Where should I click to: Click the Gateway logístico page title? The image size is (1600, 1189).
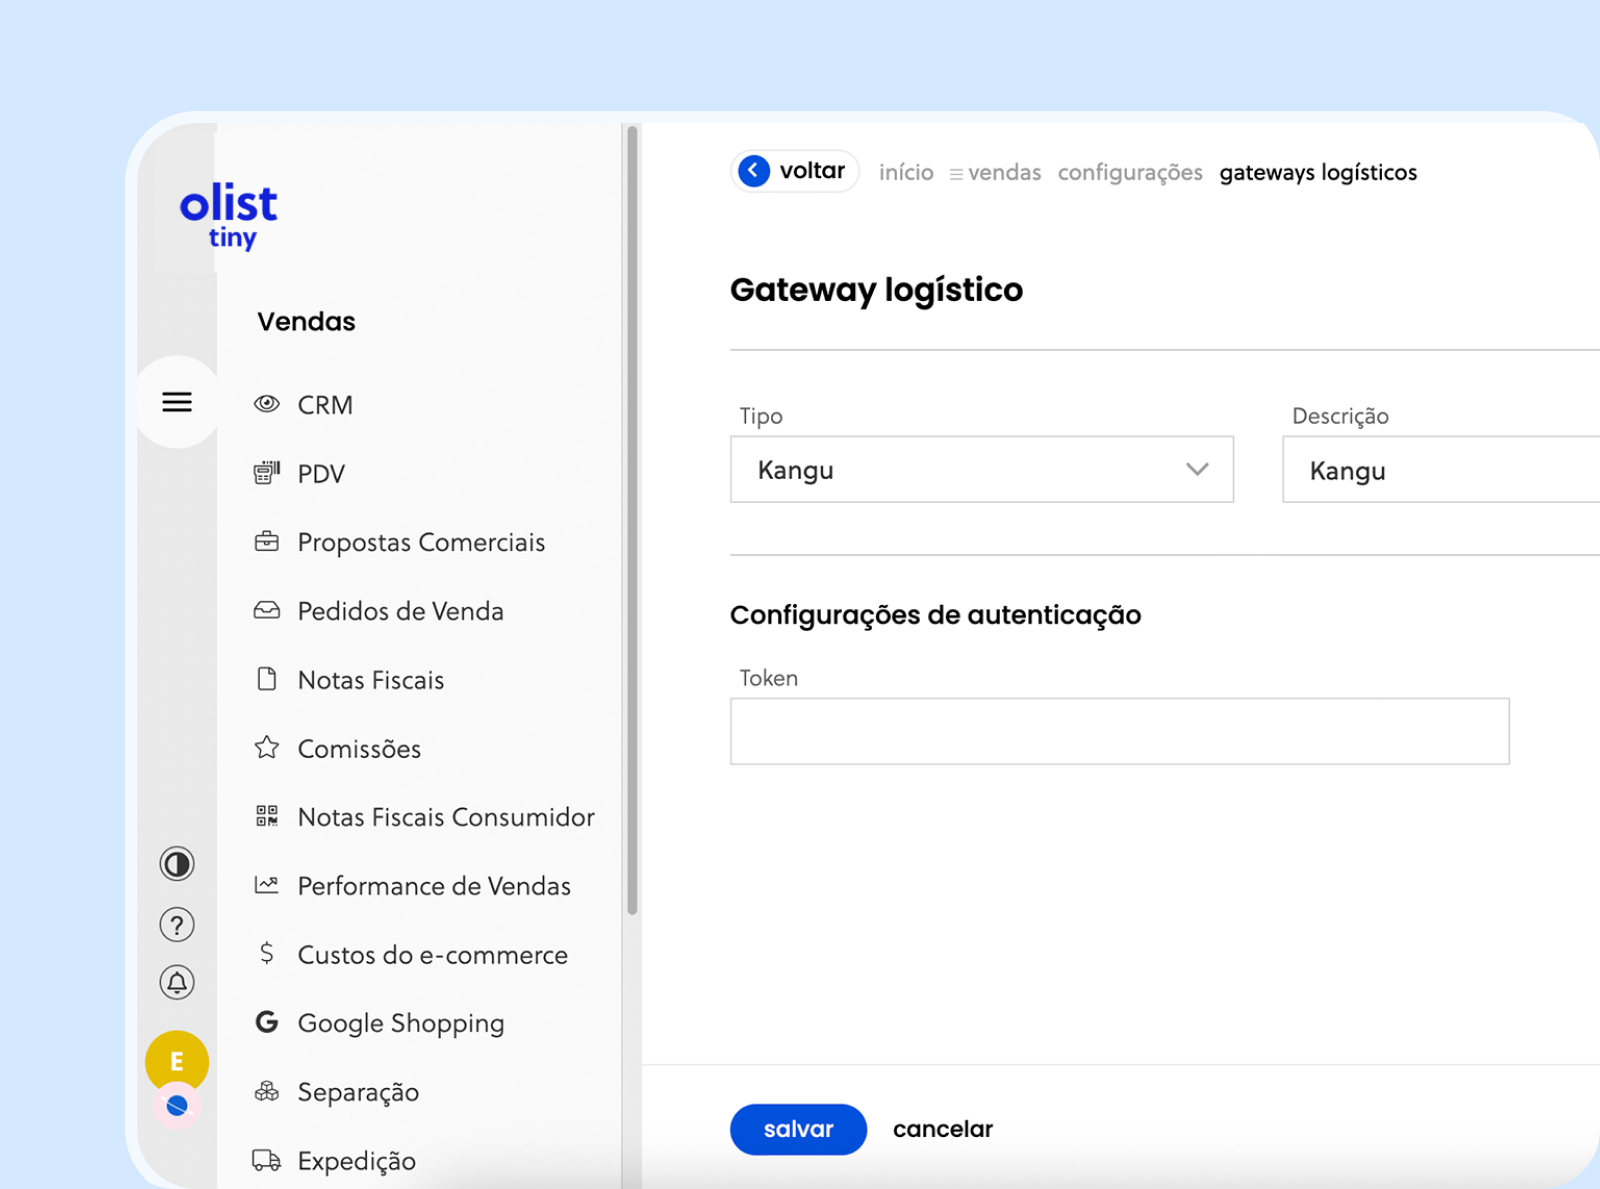tap(877, 290)
